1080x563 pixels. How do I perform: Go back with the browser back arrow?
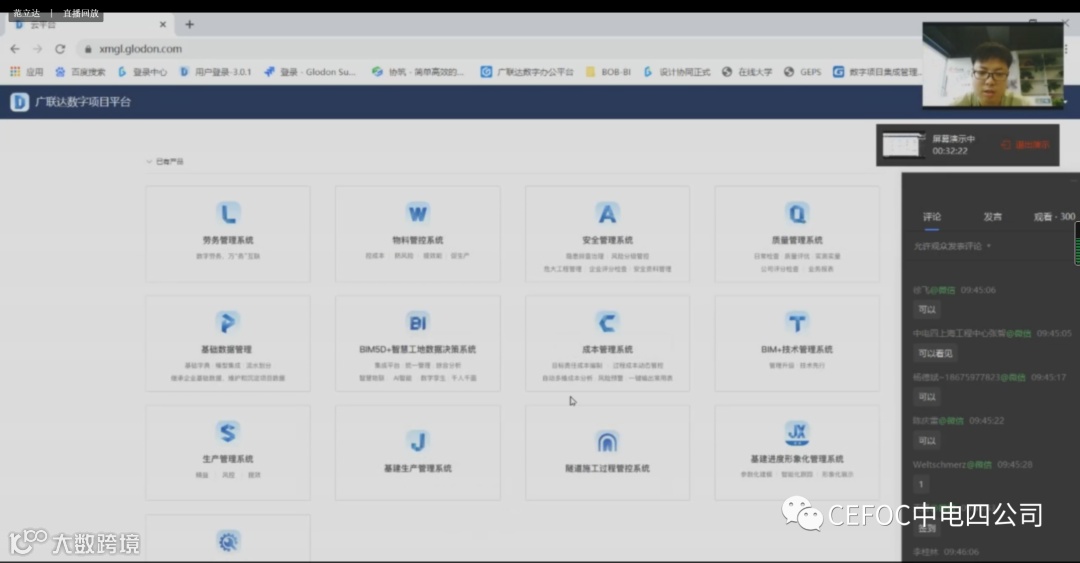pyautogui.click(x=15, y=49)
